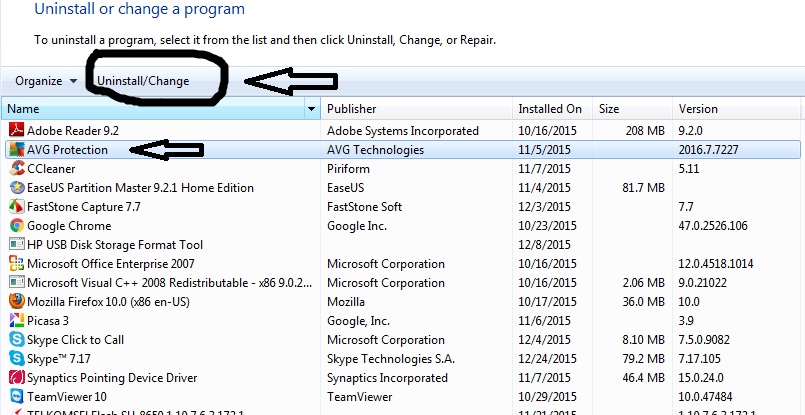Select the AVG Protection icon
This screenshot has height=415, width=805.
click(x=16, y=150)
